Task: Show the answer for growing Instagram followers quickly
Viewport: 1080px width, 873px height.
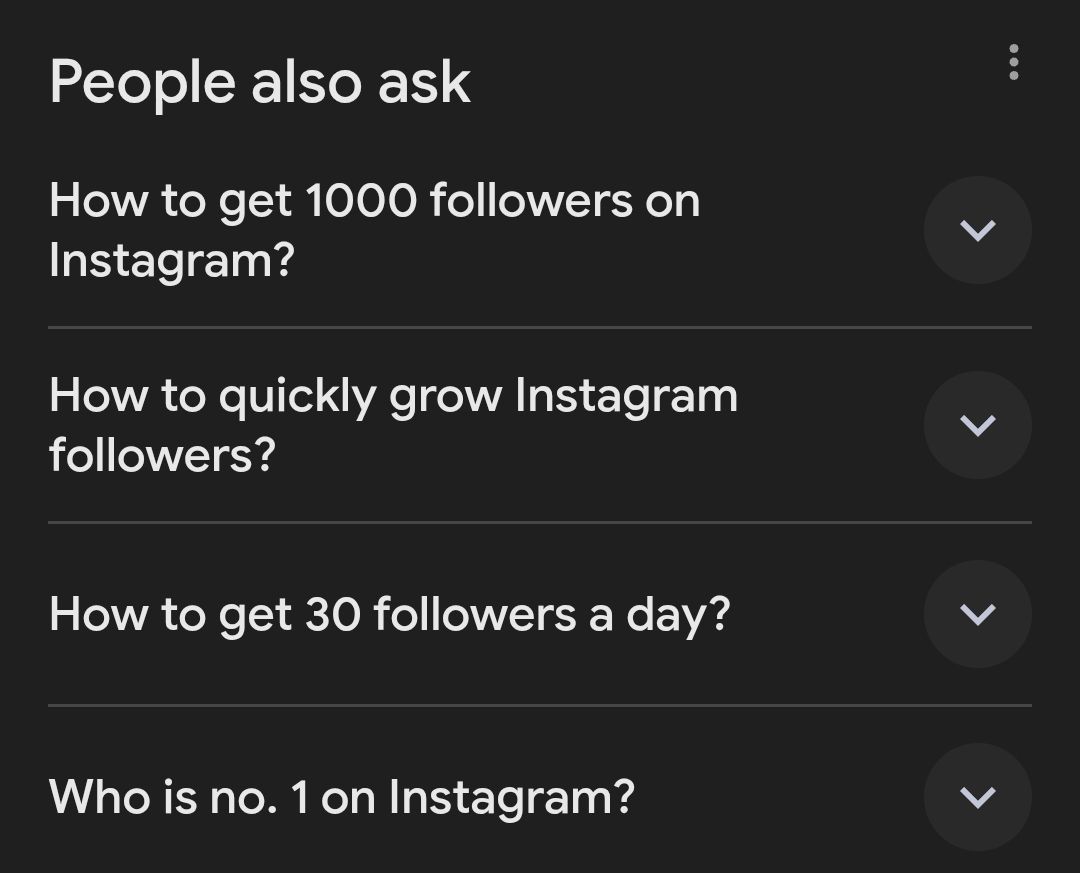Action: click(977, 425)
